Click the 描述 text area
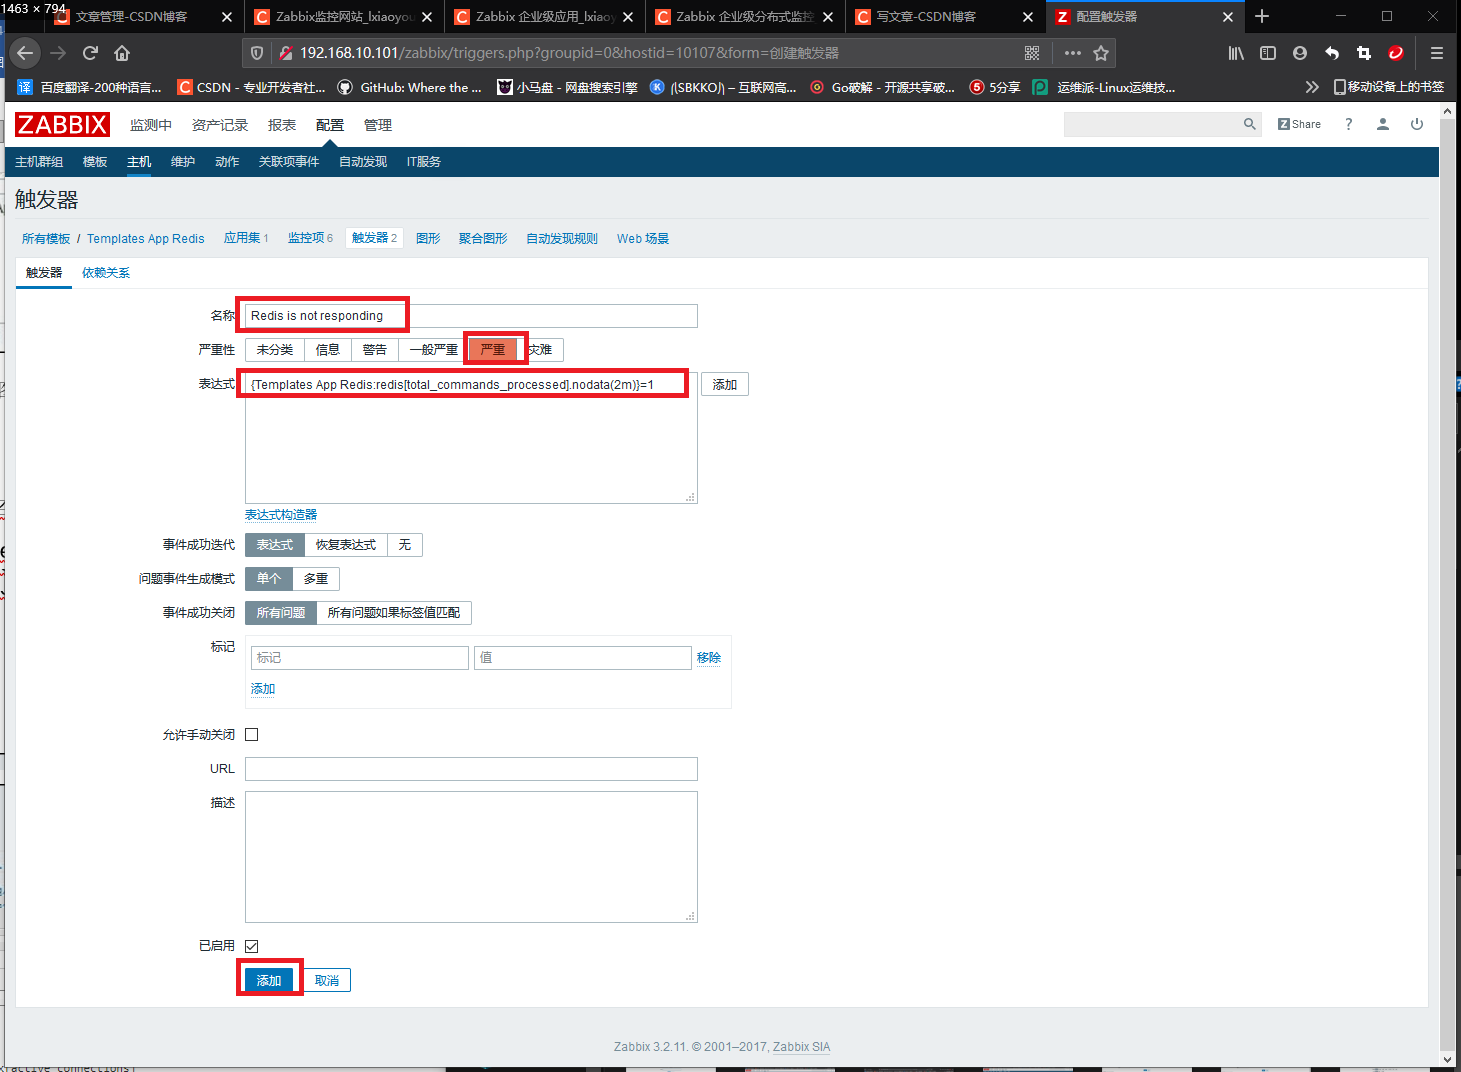Screen dimensions: 1461x1072 coord(471,857)
